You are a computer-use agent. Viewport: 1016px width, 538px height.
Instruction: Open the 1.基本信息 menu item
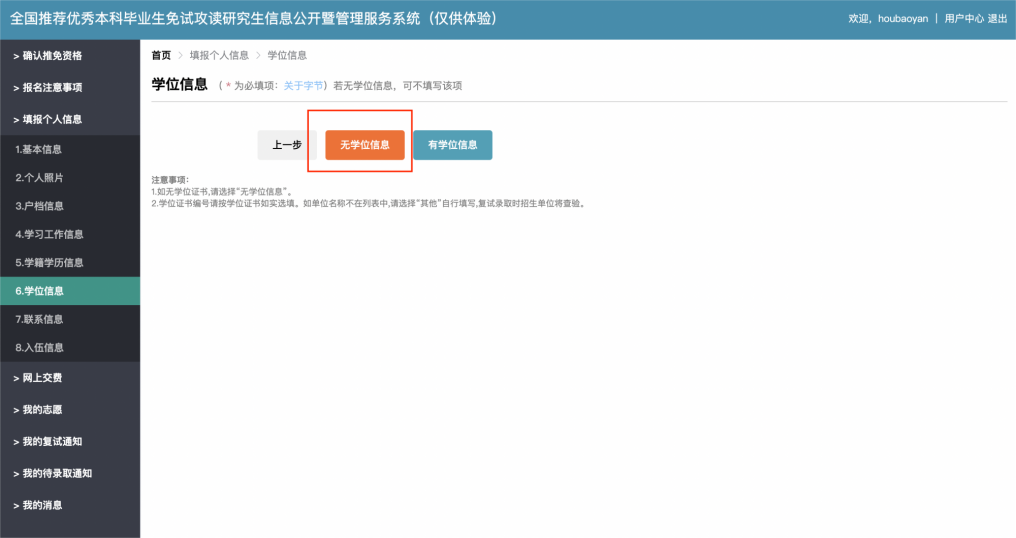click(x=69, y=149)
